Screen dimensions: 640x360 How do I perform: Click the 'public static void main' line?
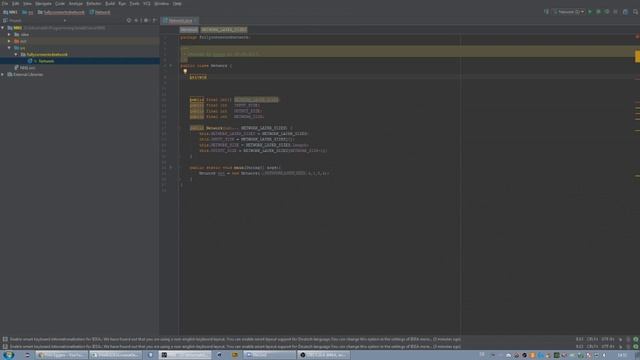(235, 168)
